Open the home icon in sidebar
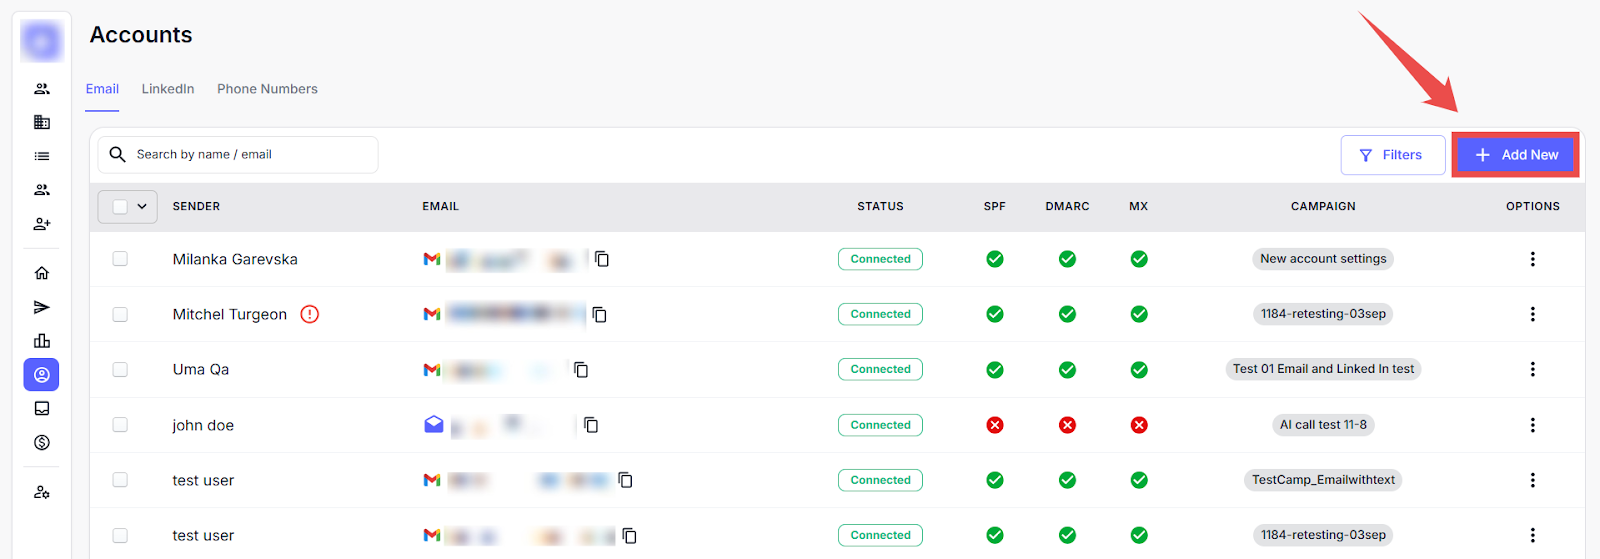Image resolution: width=1600 pixels, height=559 pixels. [42, 273]
